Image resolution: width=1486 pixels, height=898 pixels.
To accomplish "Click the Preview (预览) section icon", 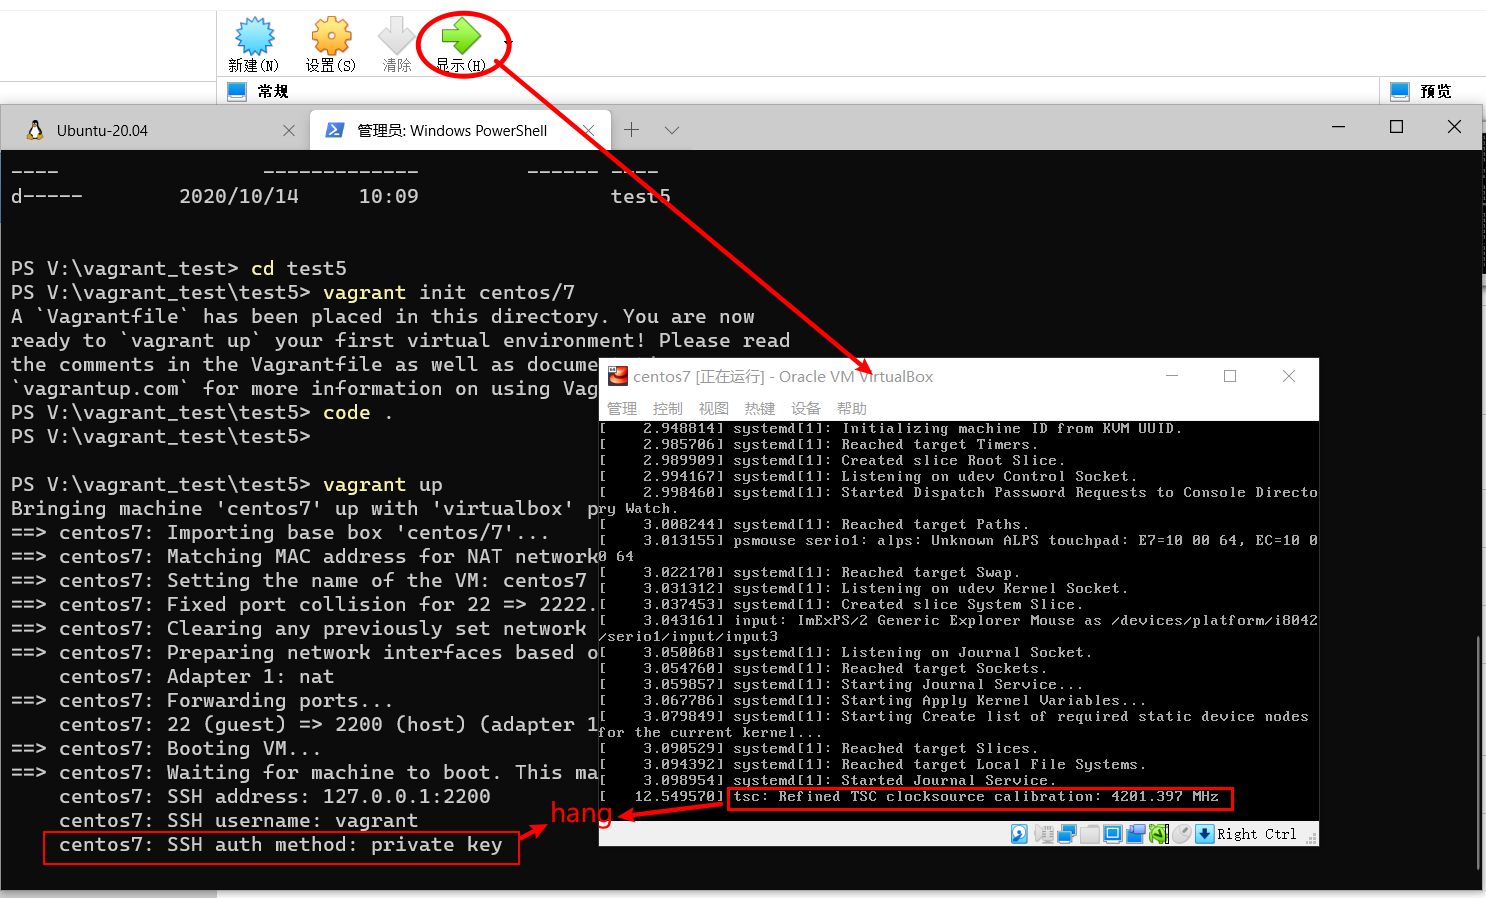I will click(1400, 91).
